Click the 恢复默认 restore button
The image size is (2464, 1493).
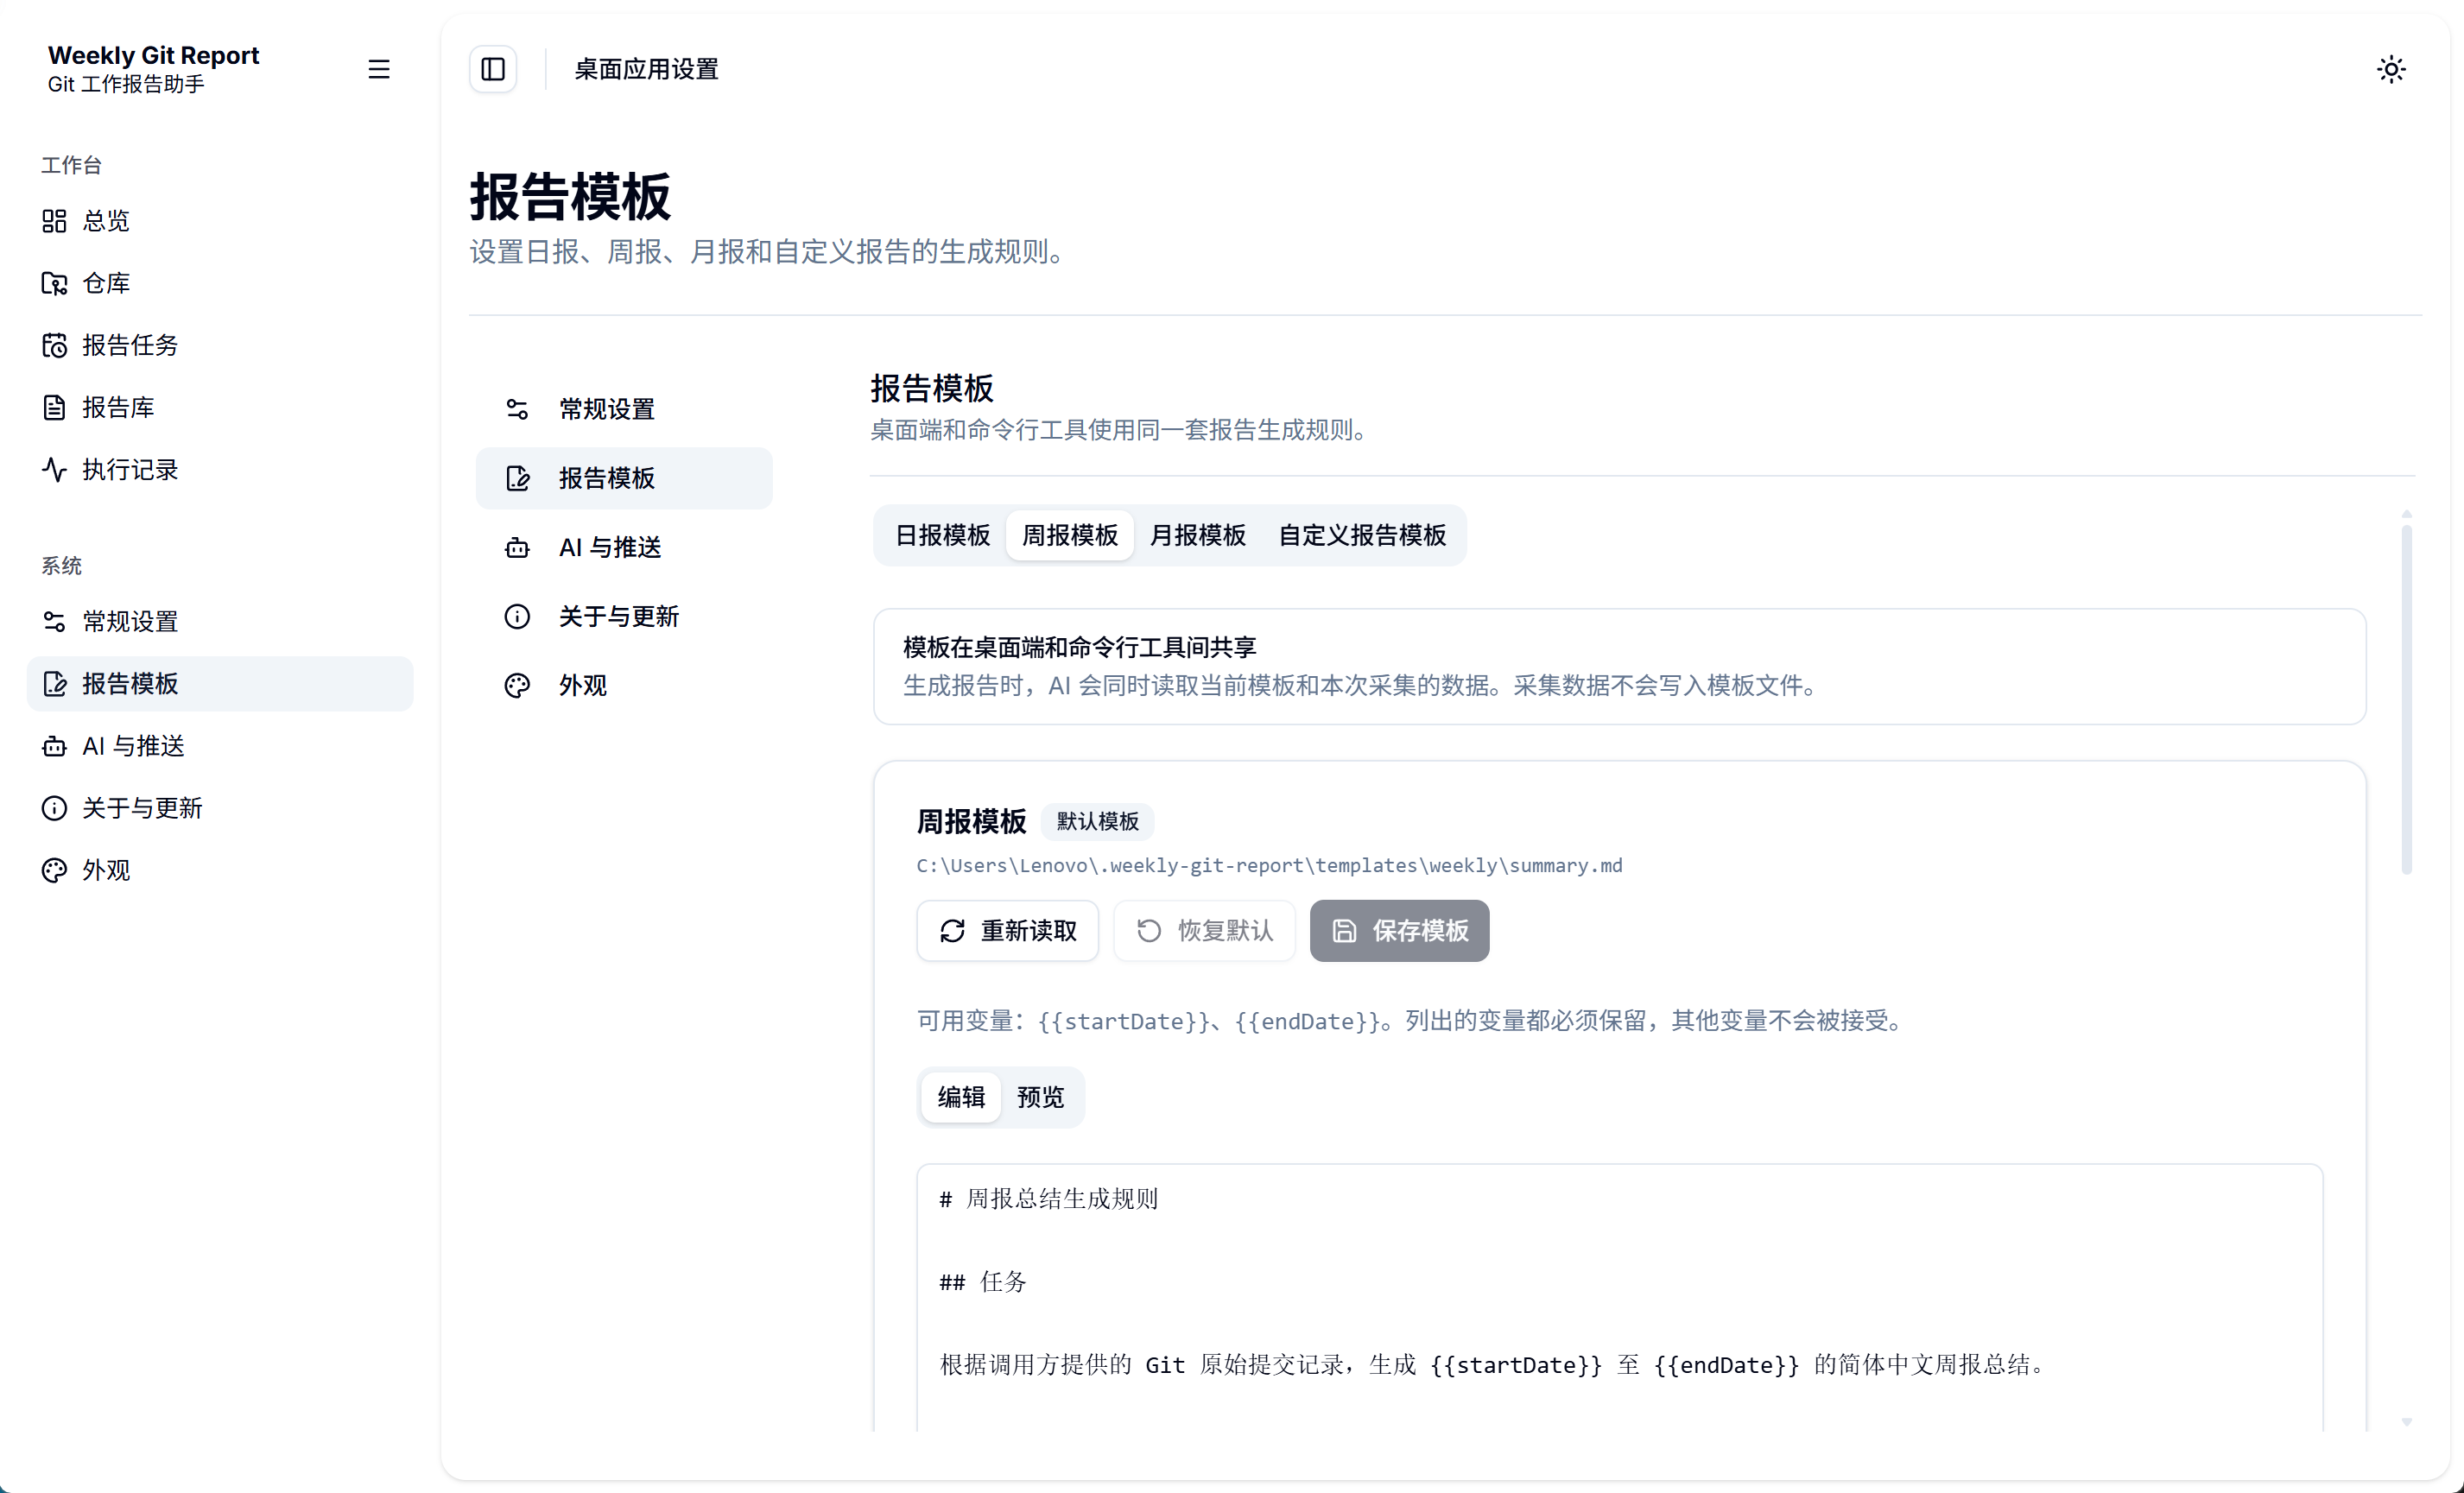click(1204, 931)
